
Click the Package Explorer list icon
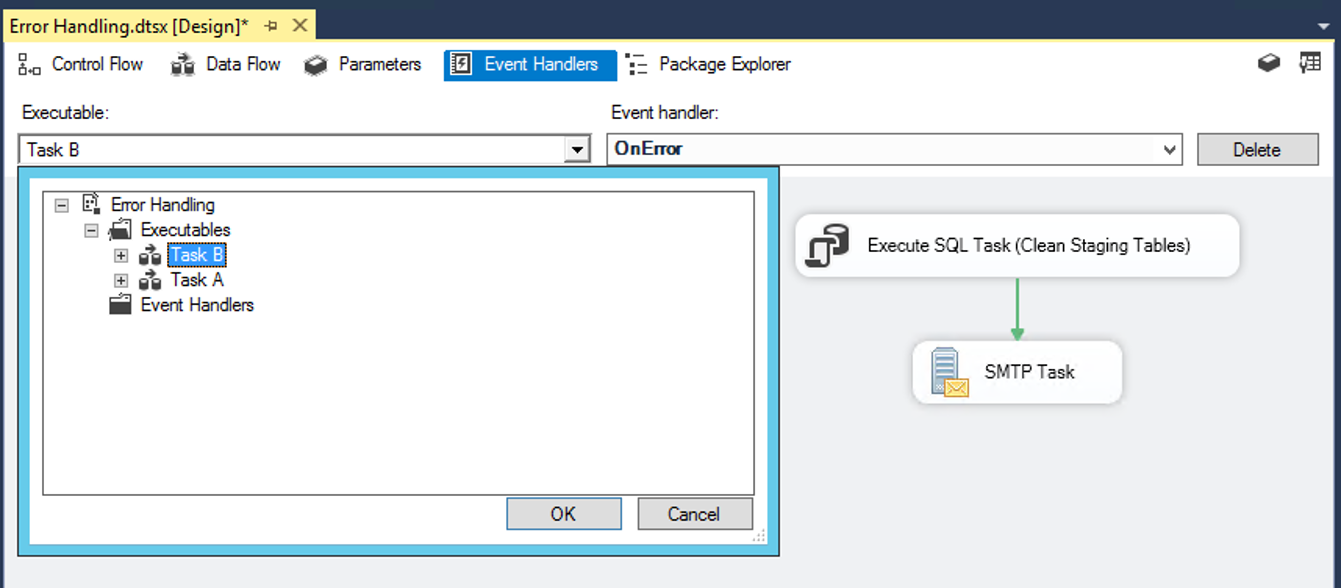point(638,64)
